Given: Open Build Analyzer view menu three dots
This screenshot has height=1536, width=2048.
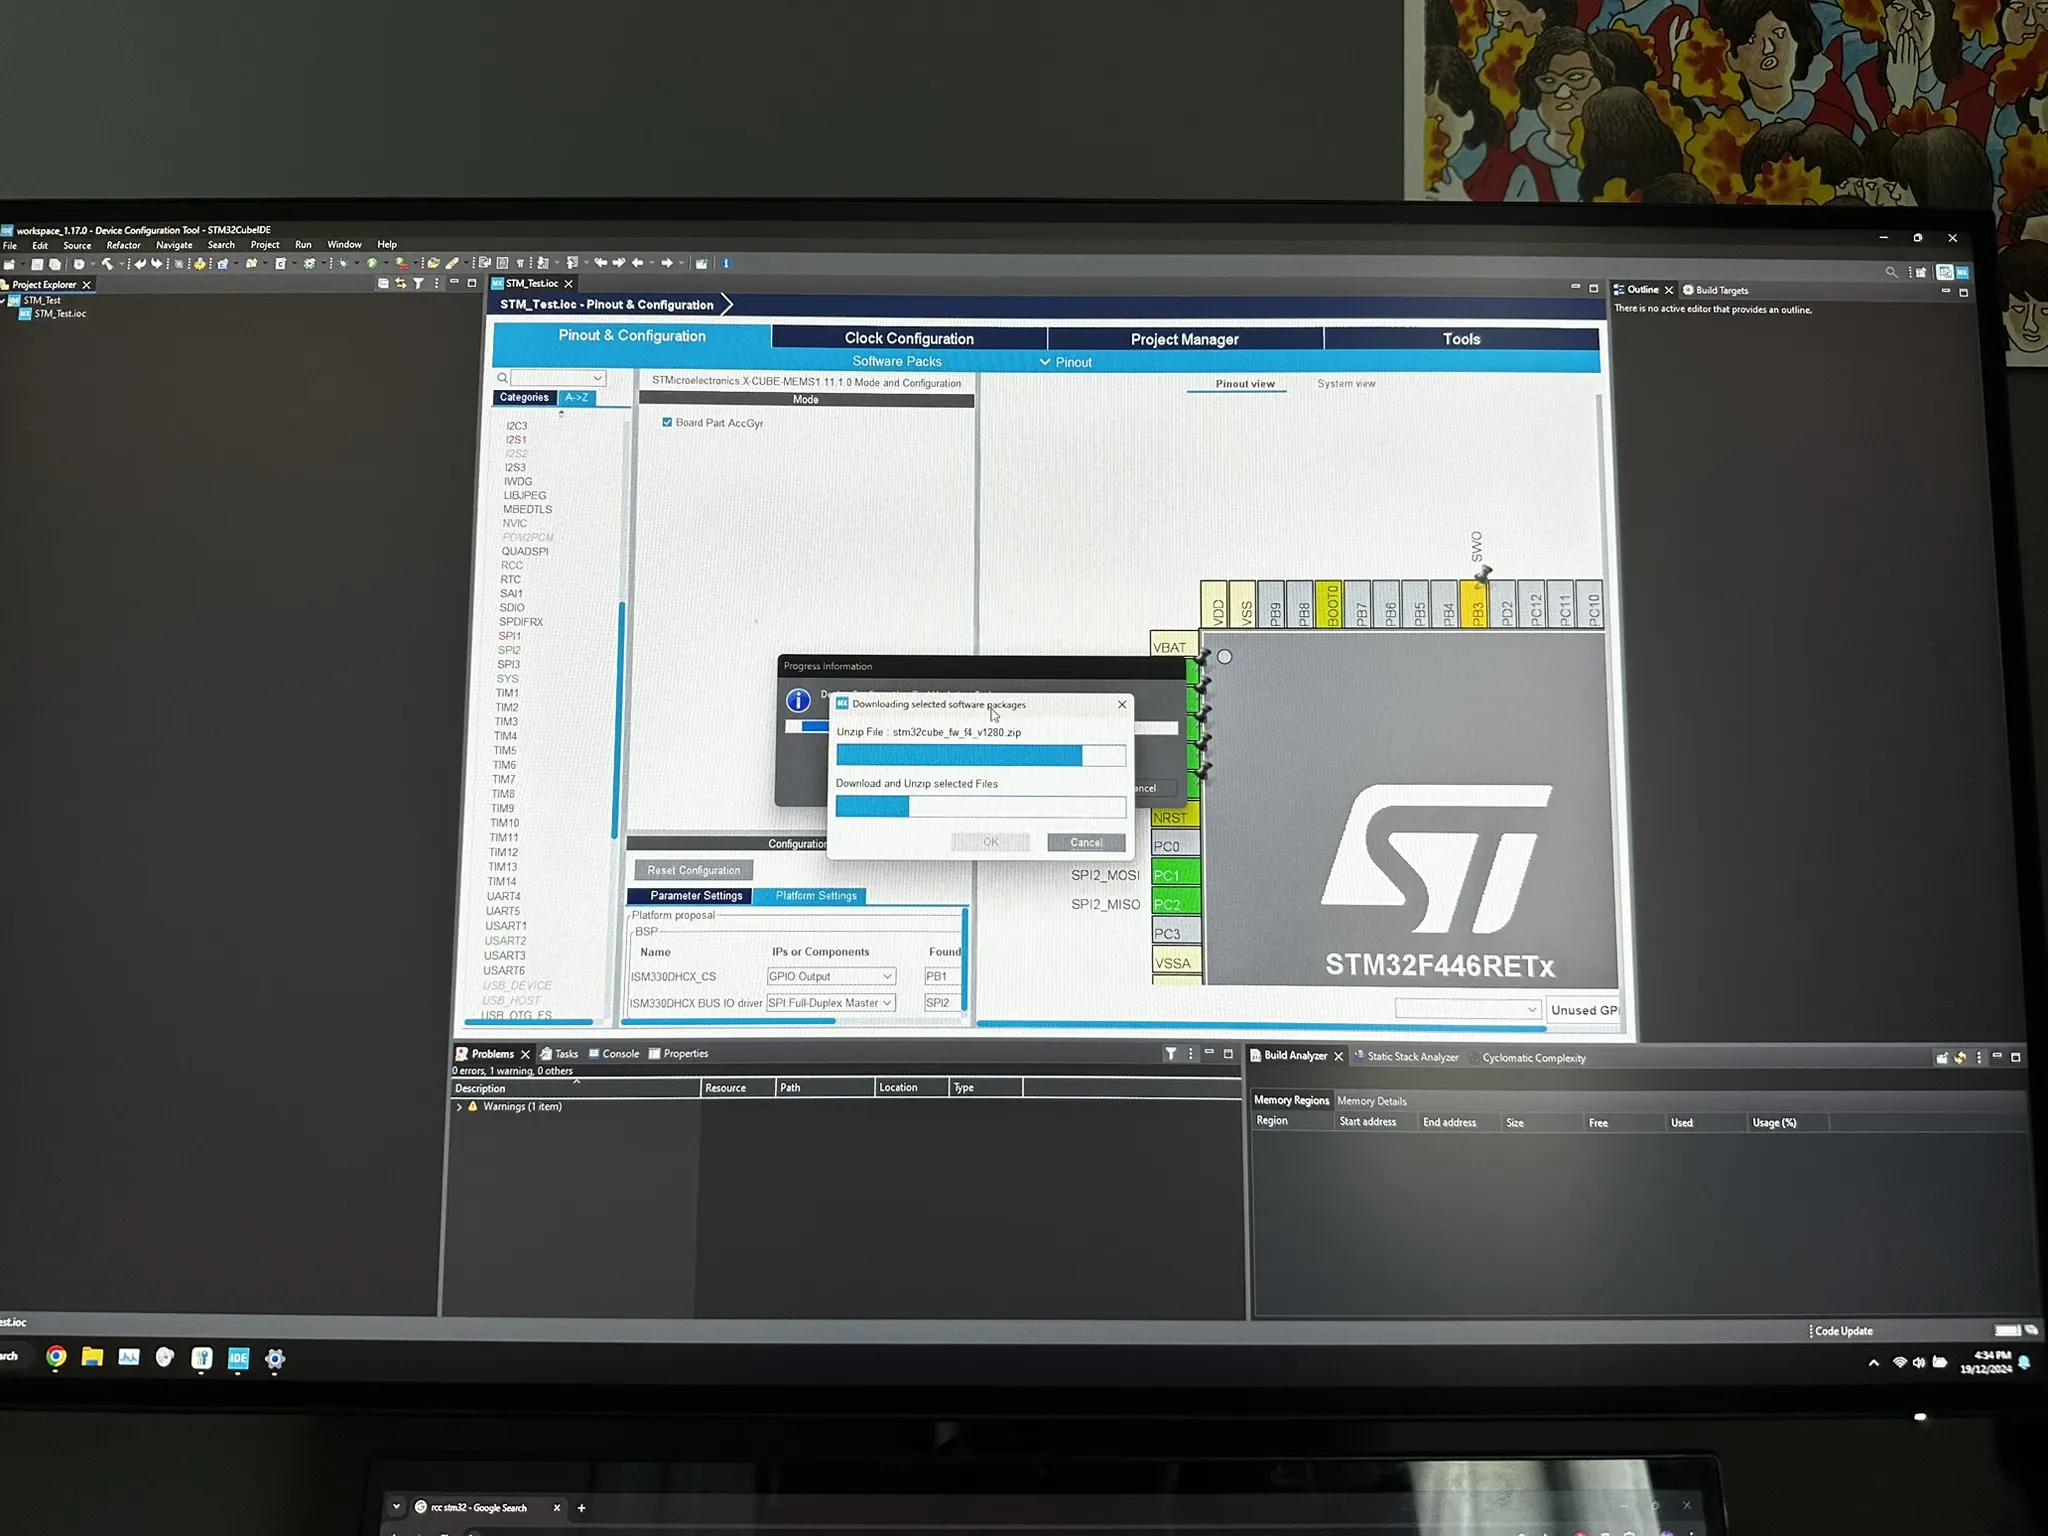Looking at the screenshot, I should click(1979, 1057).
